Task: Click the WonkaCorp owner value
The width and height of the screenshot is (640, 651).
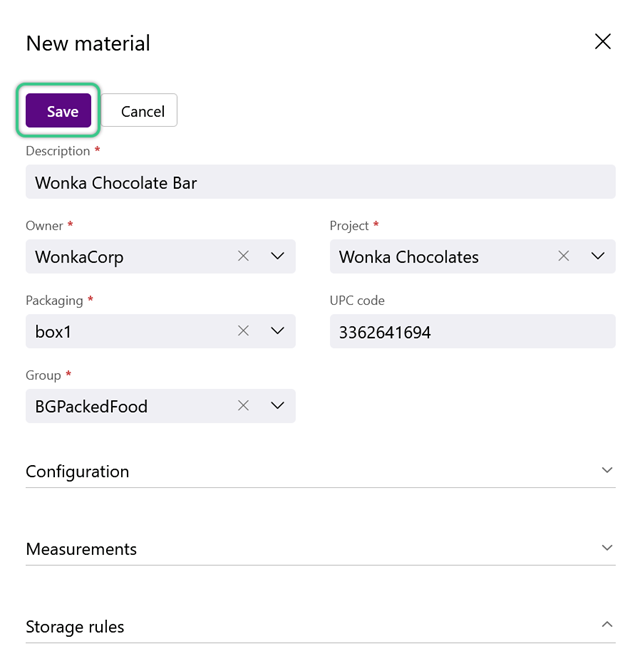Action: click(x=79, y=257)
